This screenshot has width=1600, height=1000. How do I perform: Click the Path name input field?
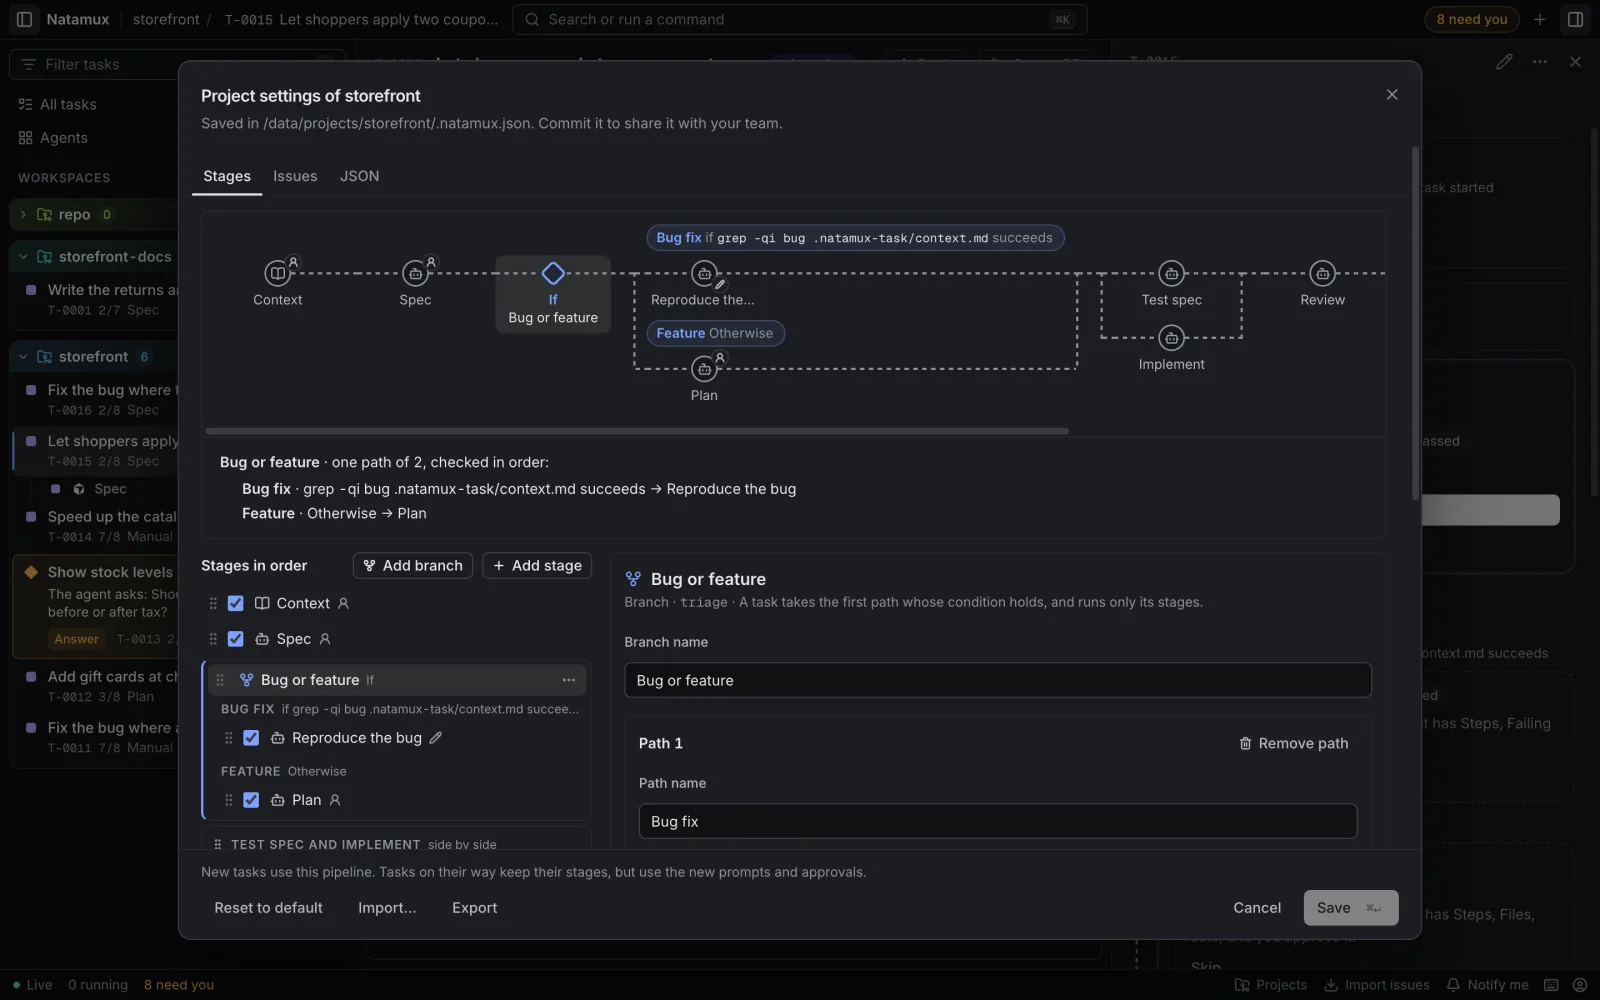click(x=997, y=821)
